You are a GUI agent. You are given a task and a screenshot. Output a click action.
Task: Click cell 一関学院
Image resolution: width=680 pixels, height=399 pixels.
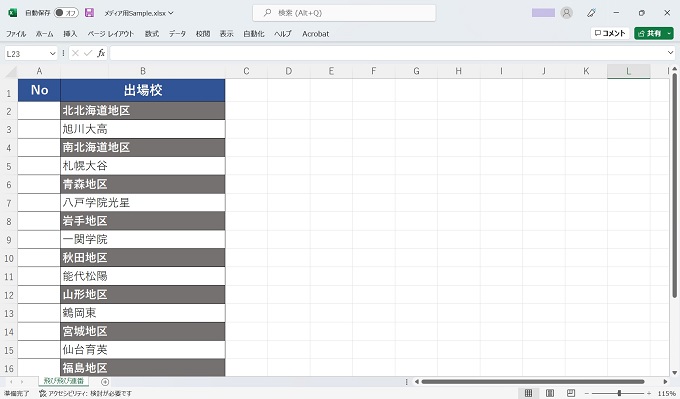point(143,239)
